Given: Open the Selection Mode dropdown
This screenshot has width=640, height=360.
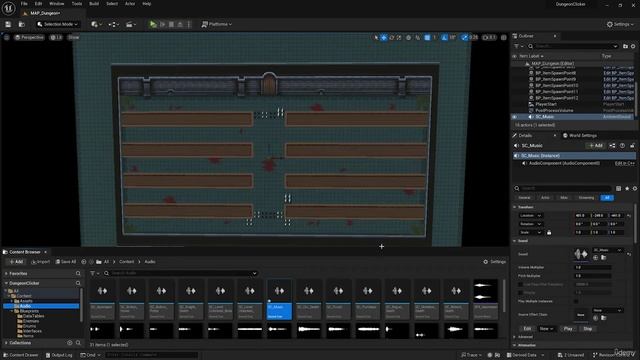Looking at the screenshot, I should (57, 24).
